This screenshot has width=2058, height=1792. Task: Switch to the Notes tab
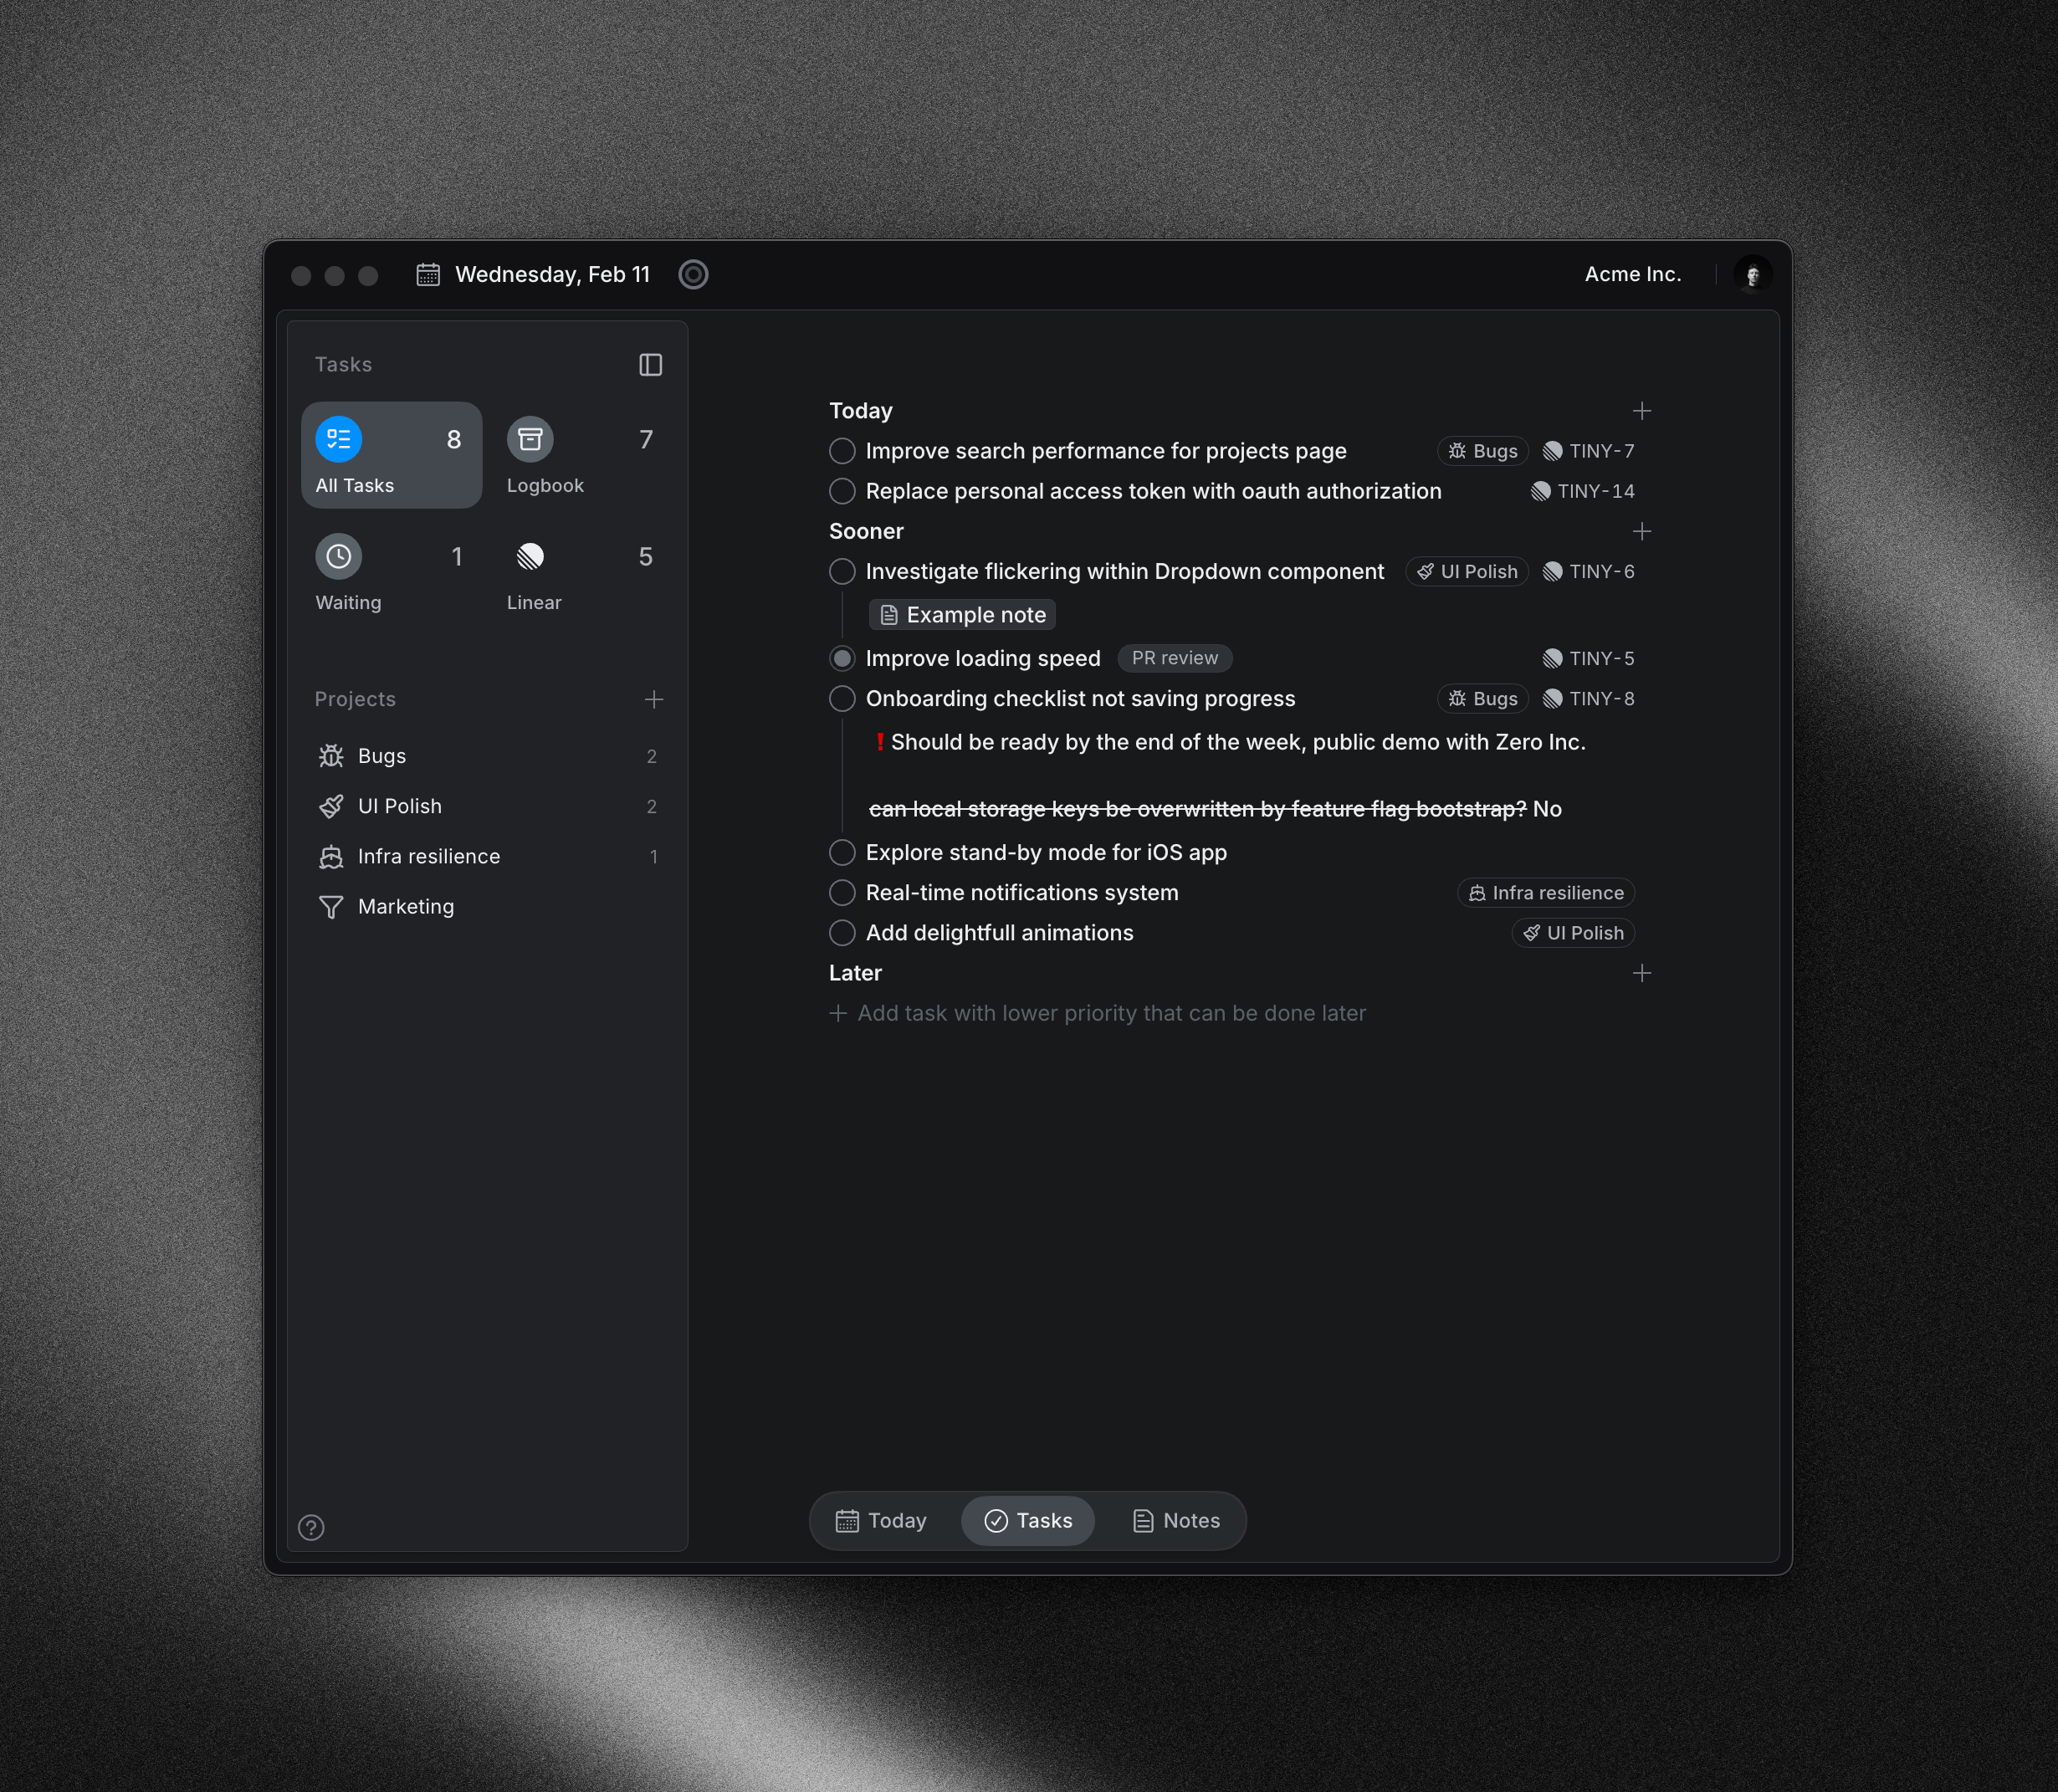click(1175, 1520)
